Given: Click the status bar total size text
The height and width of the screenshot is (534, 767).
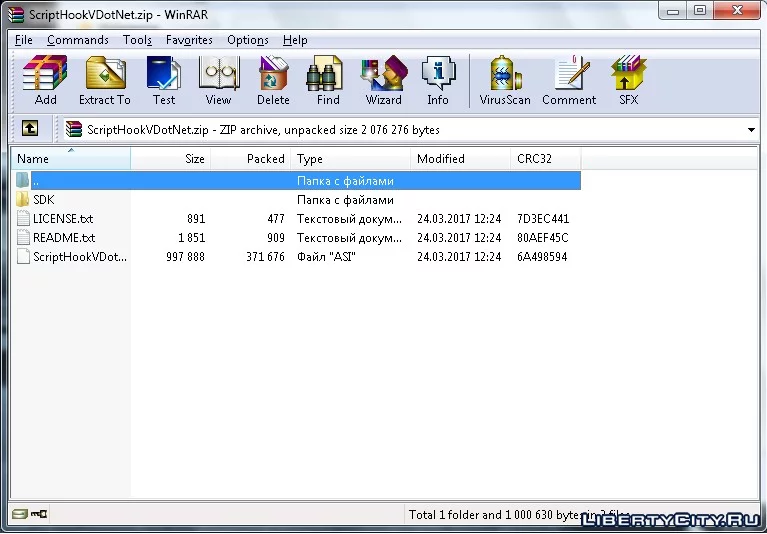Looking at the screenshot, I should (519, 514).
